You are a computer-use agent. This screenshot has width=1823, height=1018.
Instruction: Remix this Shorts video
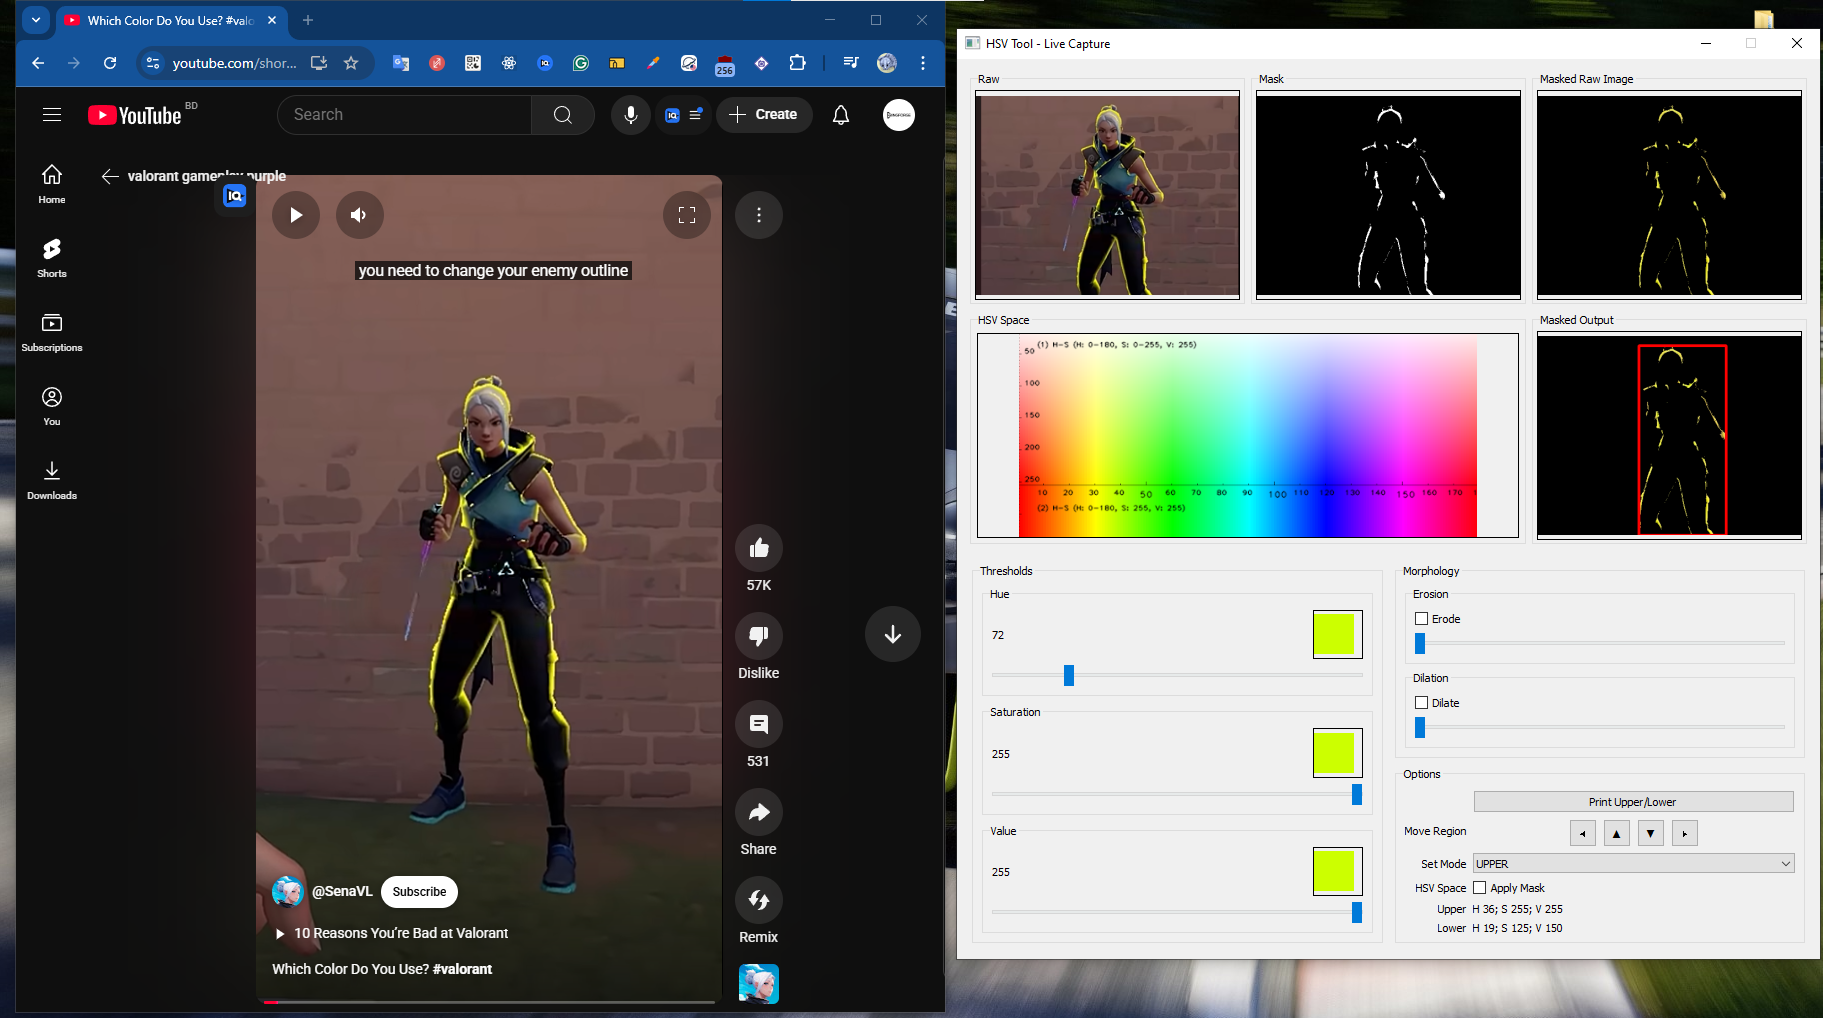pos(759,900)
